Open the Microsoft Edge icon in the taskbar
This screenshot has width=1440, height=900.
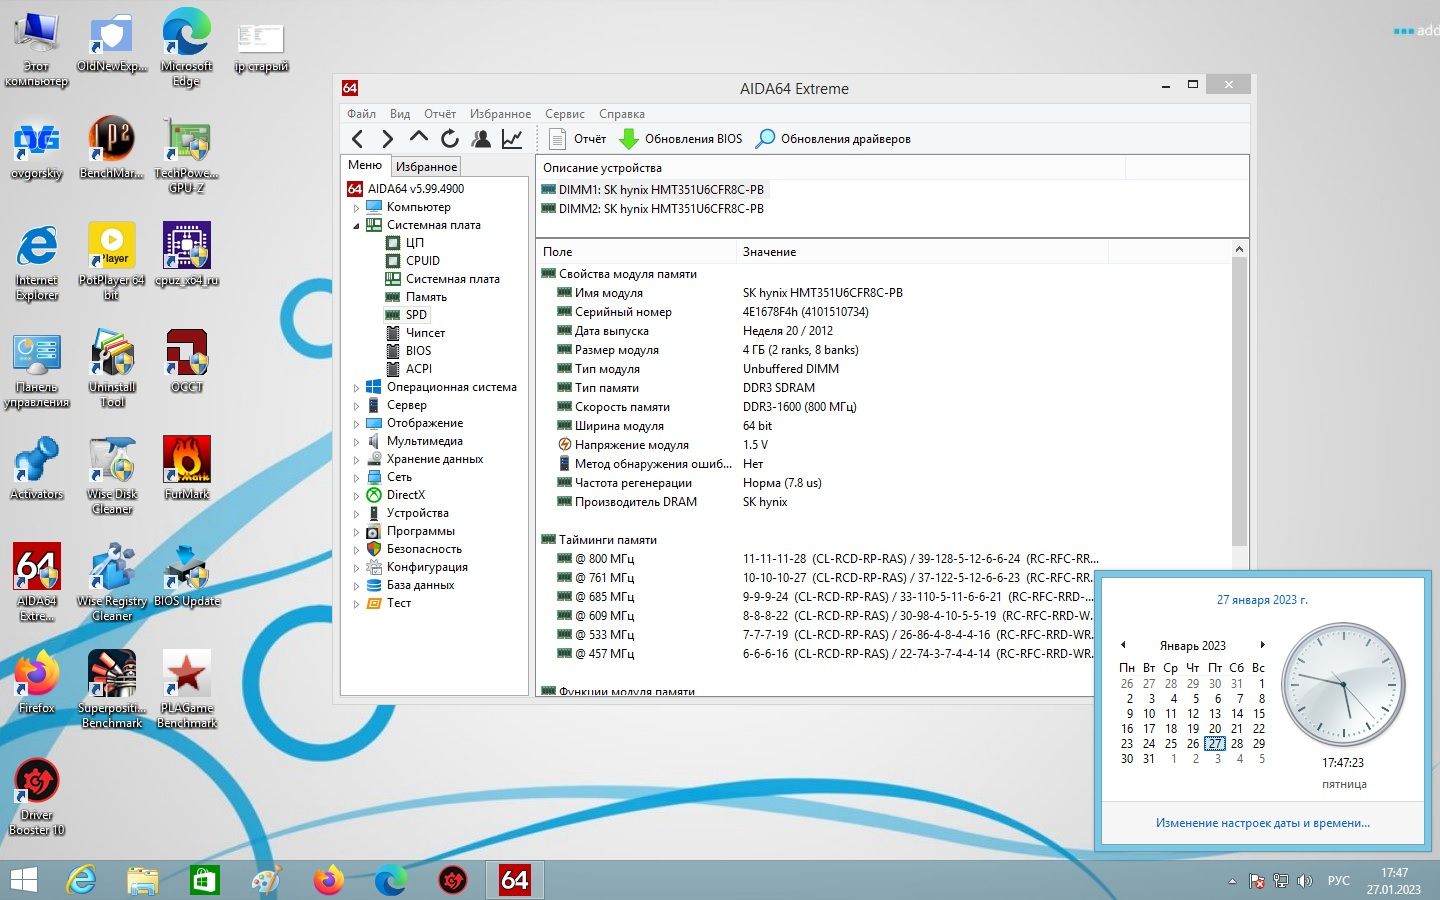click(x=390, y=880)
